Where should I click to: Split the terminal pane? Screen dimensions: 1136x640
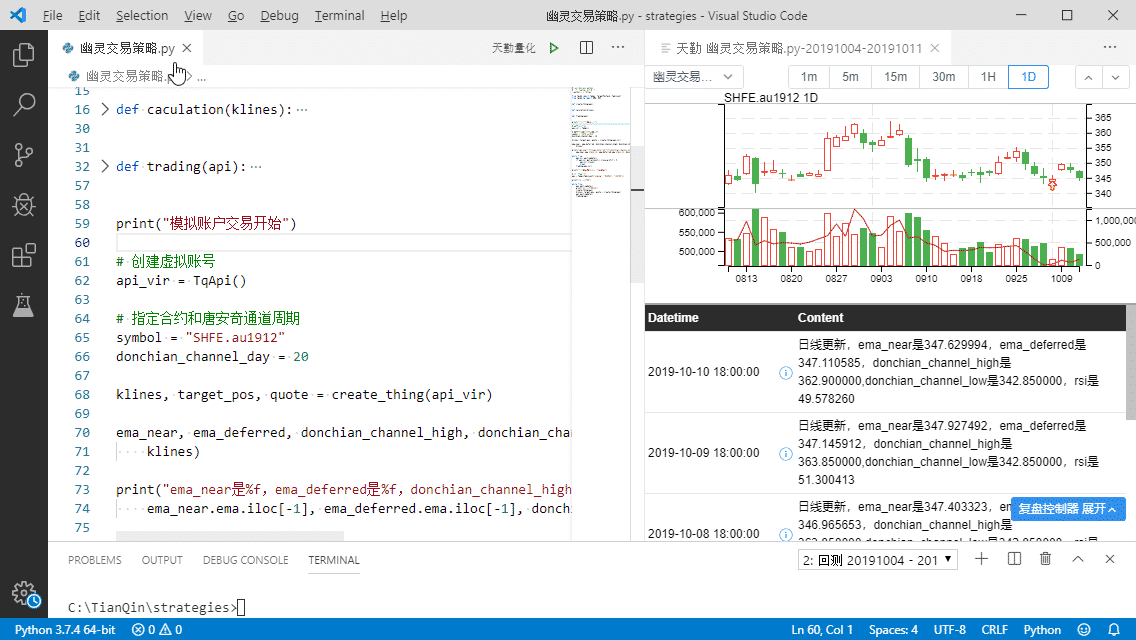(x=1014, y=559)
